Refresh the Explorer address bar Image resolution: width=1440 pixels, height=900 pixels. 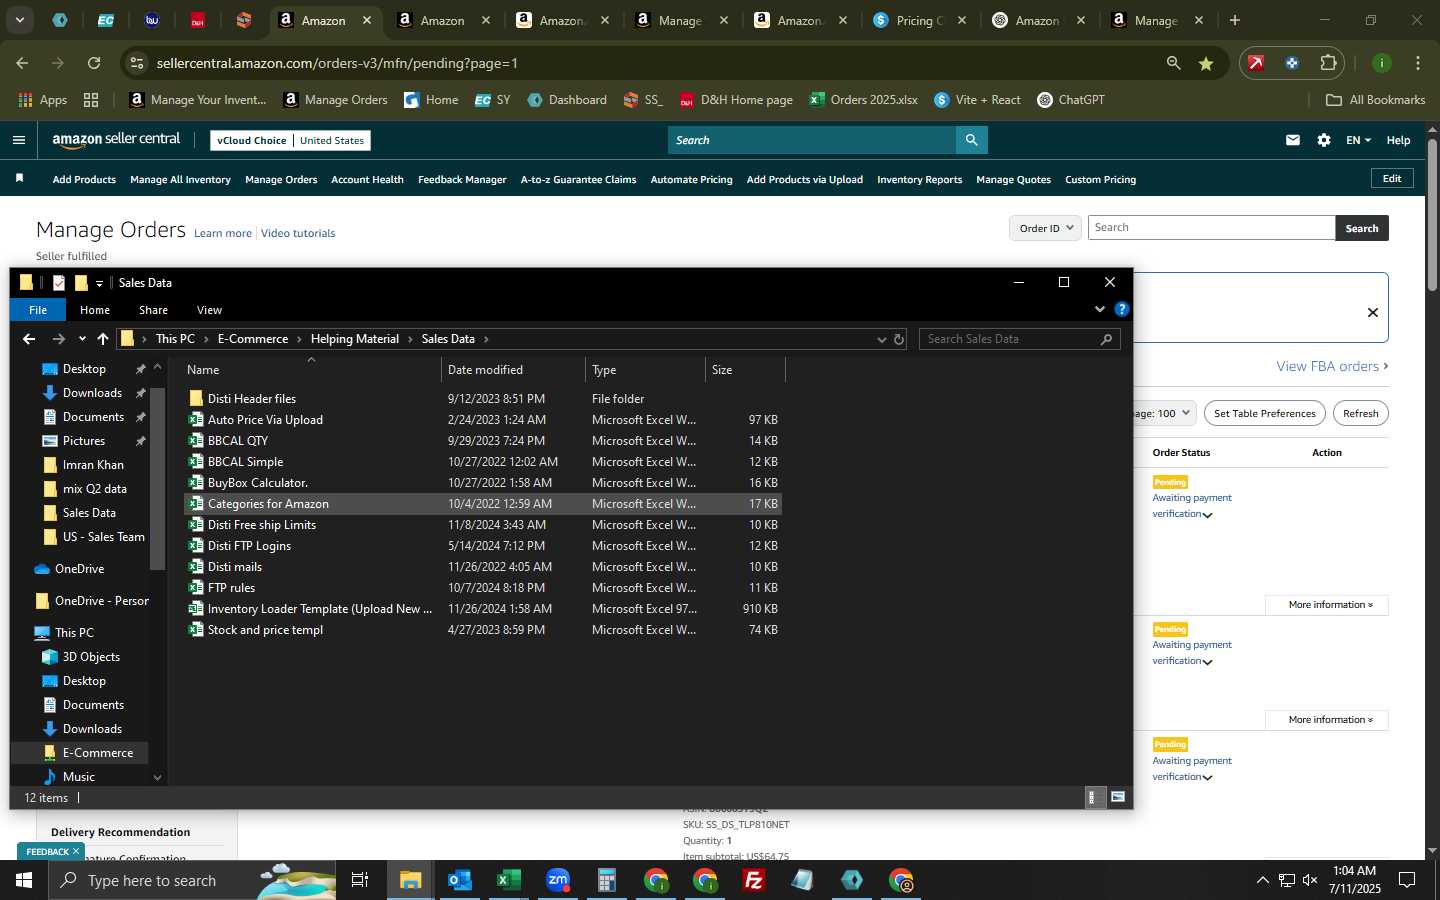(x=899, y=339)
